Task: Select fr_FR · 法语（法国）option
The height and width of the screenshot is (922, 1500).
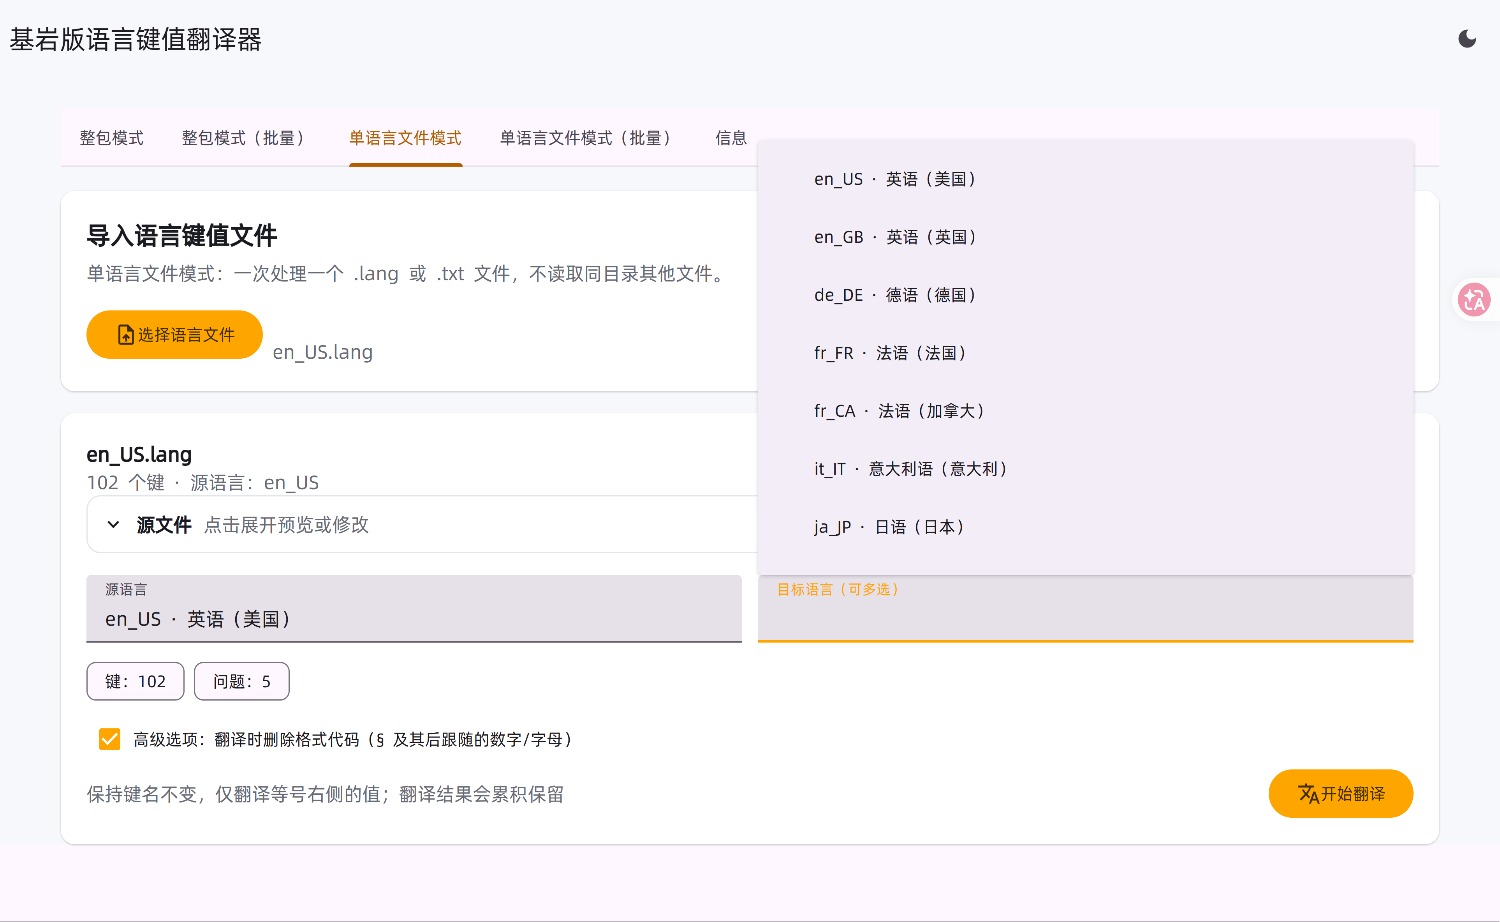Action: [x=1085, y=353]
